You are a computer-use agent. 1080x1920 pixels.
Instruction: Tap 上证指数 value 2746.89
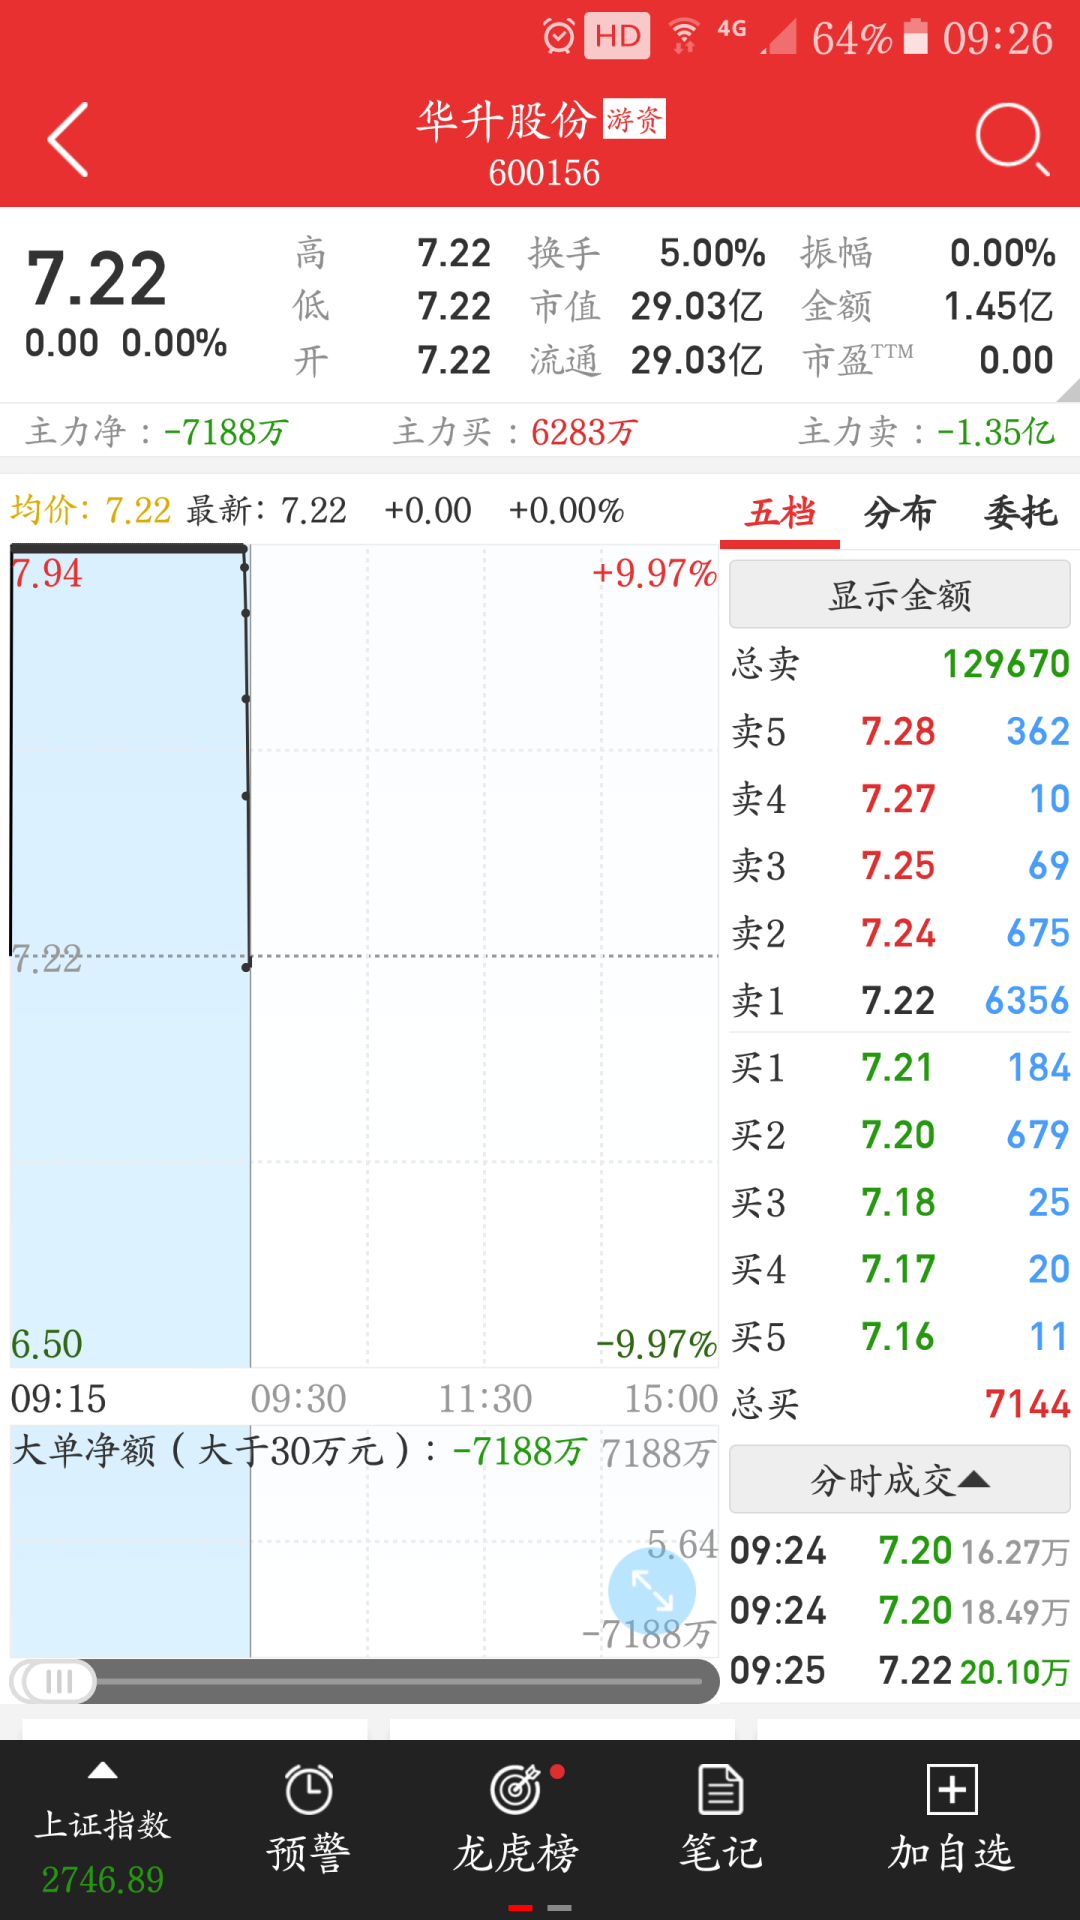tap(103, 1880)
